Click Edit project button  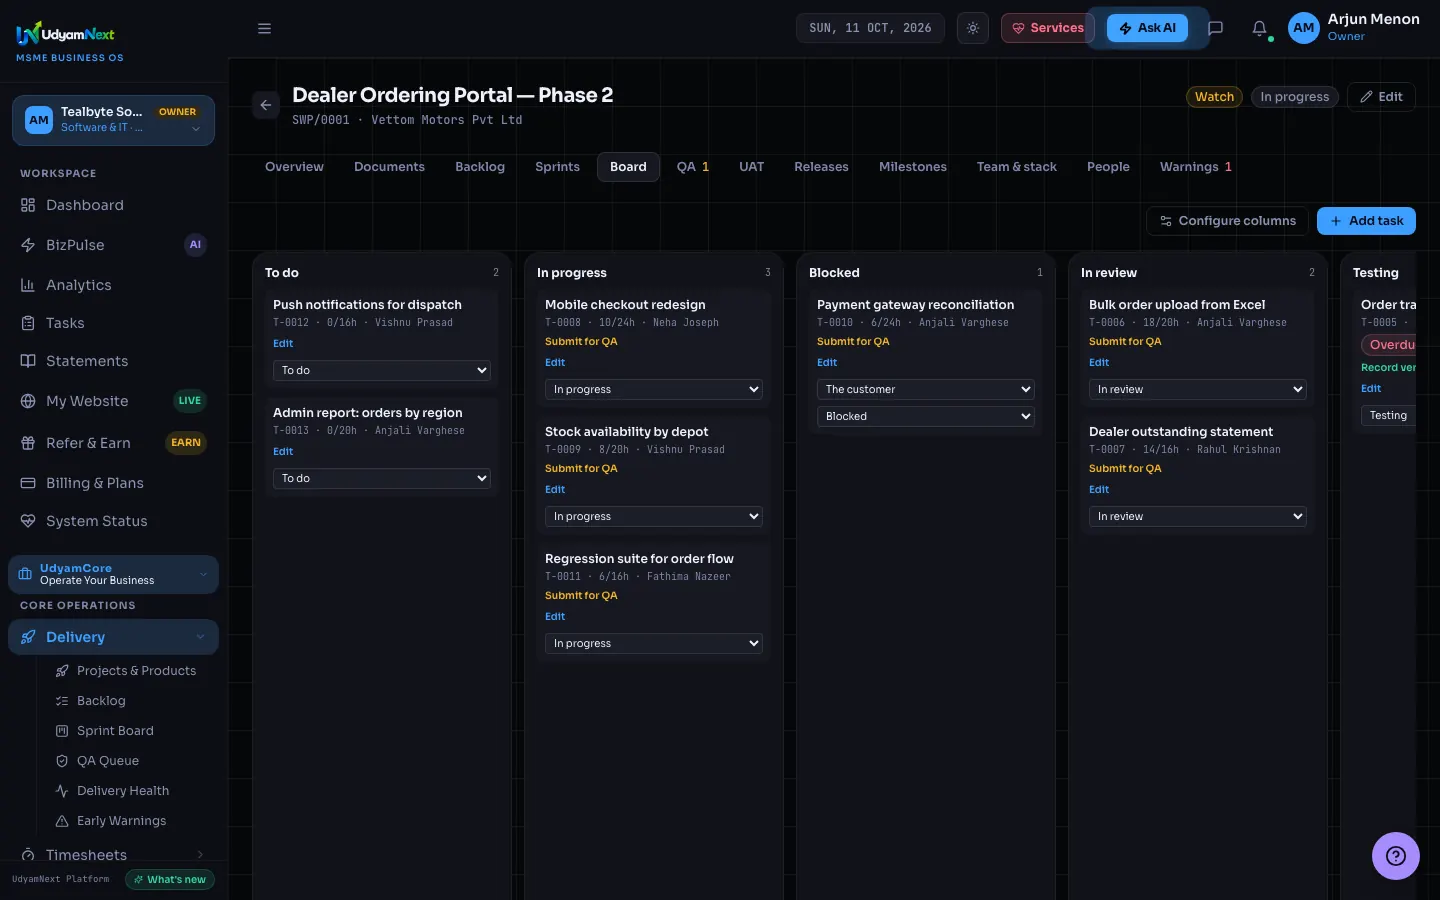[1381, 97]
